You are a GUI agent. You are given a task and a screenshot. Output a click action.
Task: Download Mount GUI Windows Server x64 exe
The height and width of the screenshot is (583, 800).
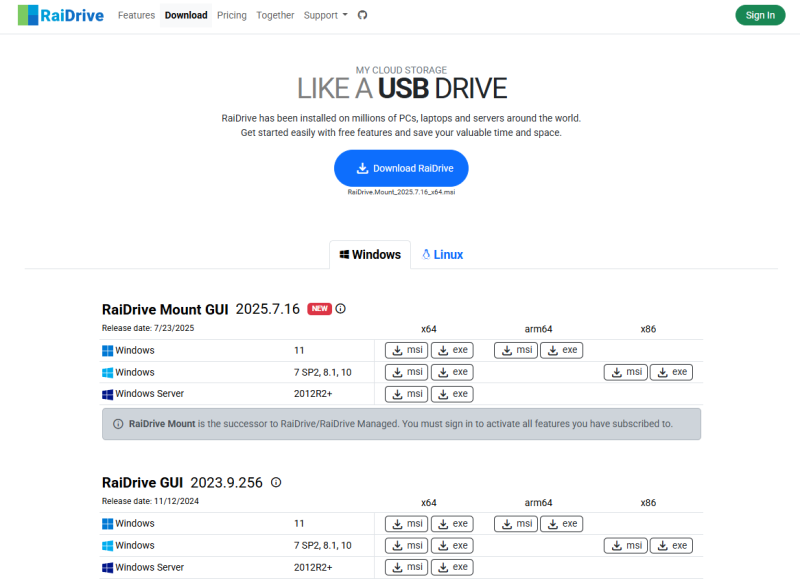(453, 394)
